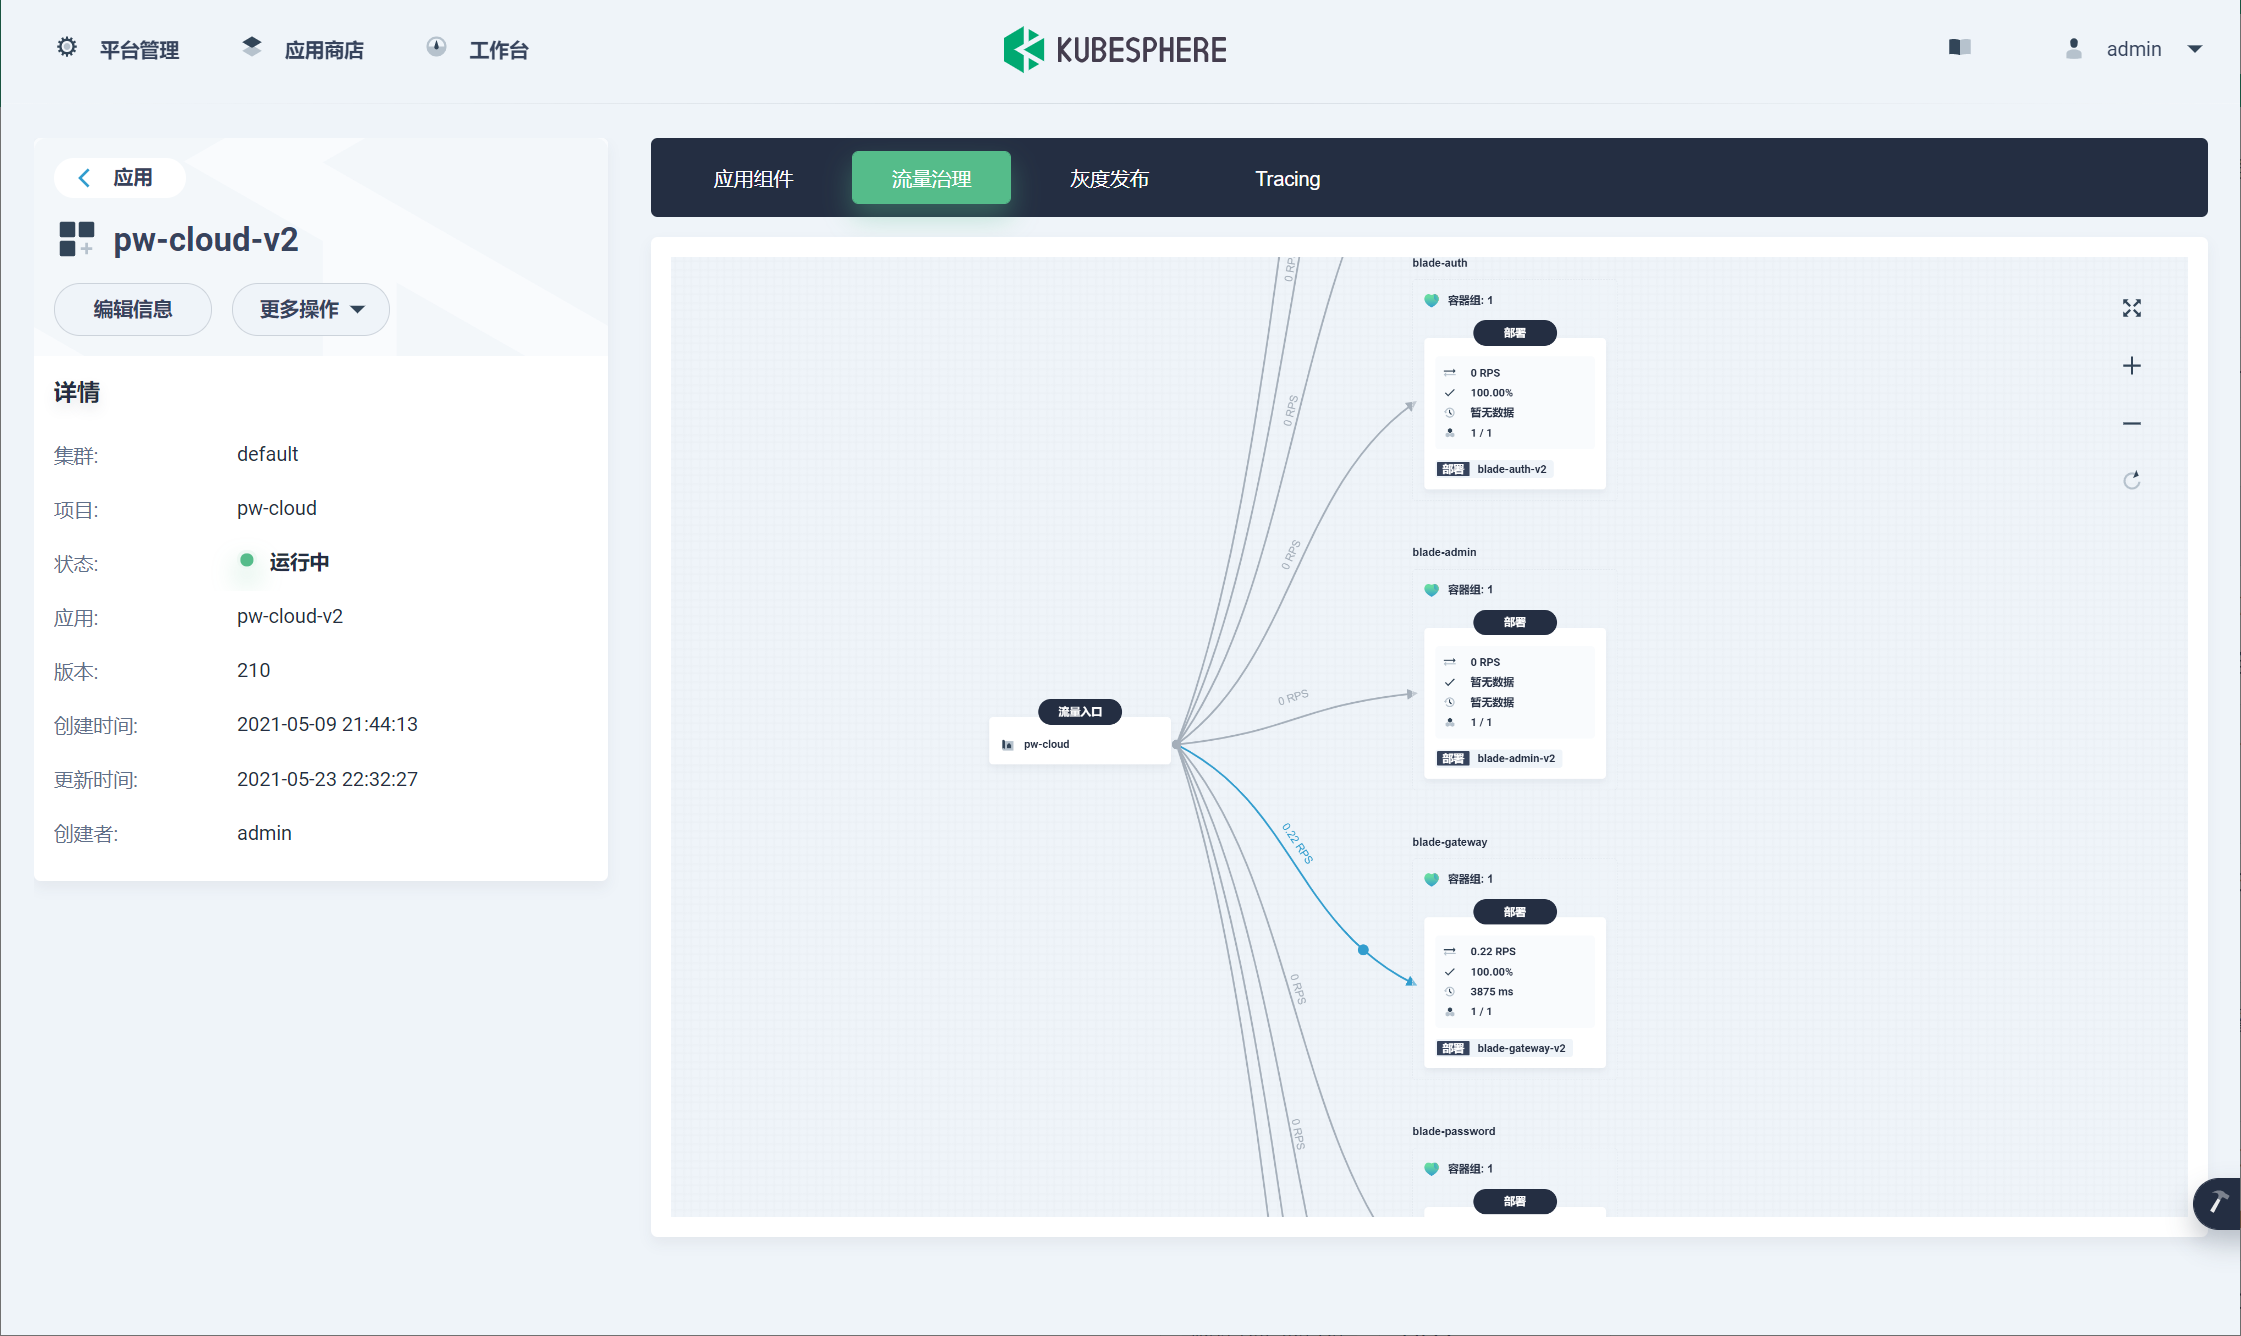Open the Tracing tab

click(x=1287, y=179)
